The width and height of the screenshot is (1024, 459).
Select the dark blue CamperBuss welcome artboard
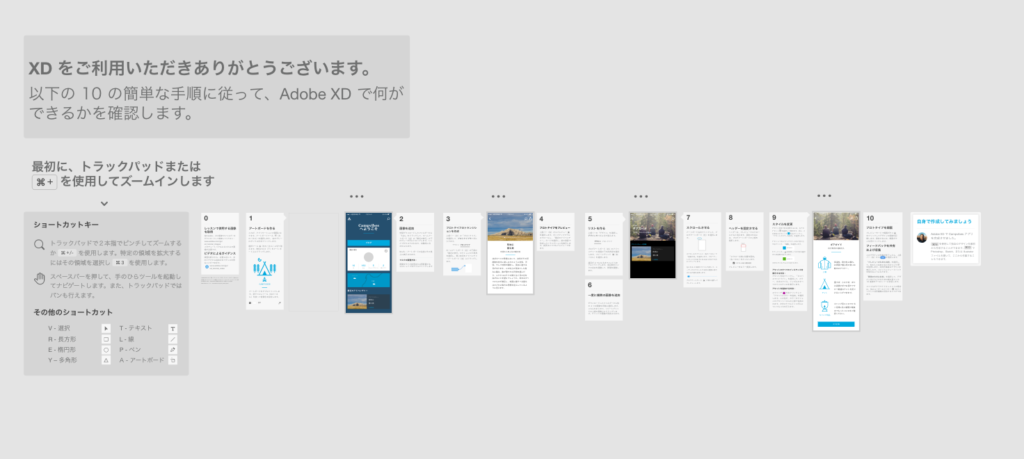pos(369,262)
